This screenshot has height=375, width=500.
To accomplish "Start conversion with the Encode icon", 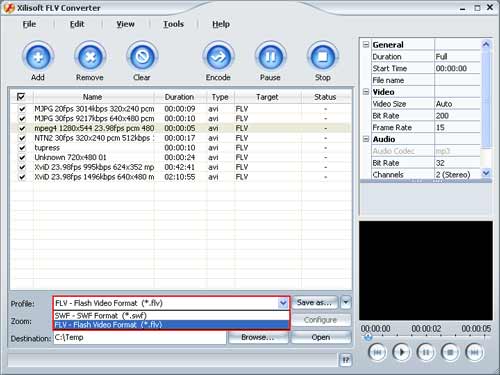I will [218, 57].
